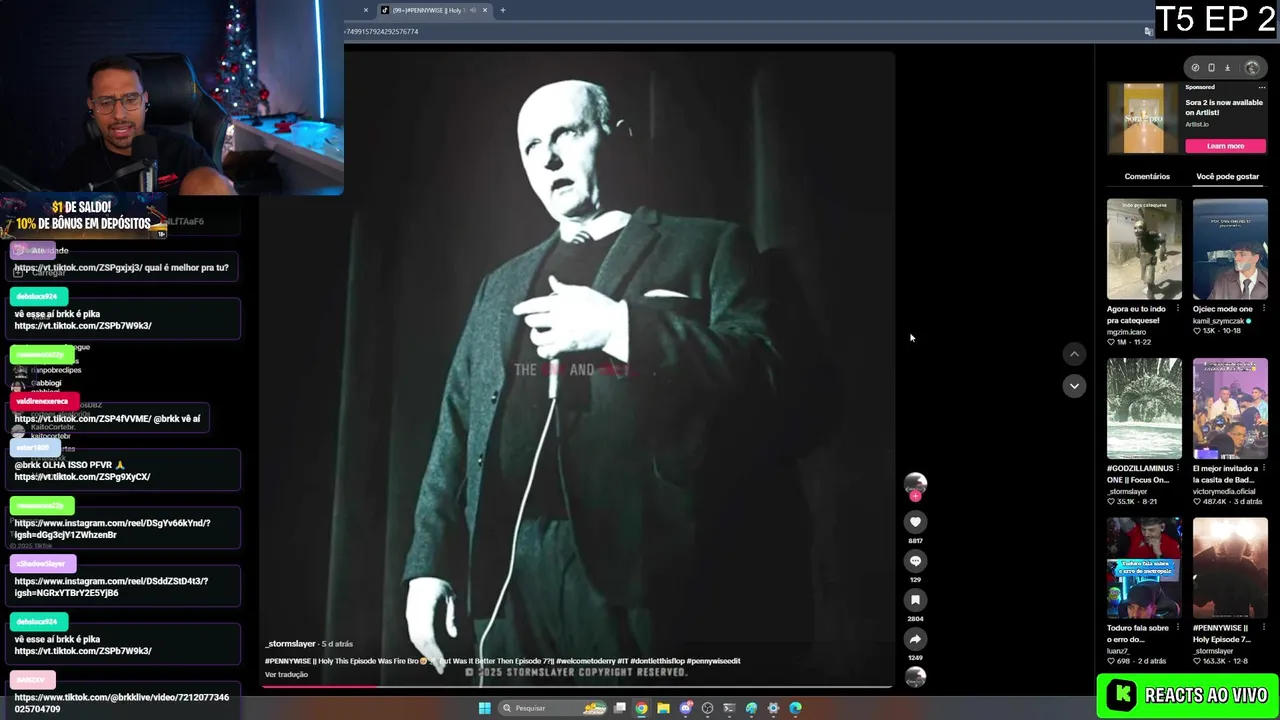Open Discord from the taskbar
This screenshot has width=1280, height=720.
click(x=686, y=708)
